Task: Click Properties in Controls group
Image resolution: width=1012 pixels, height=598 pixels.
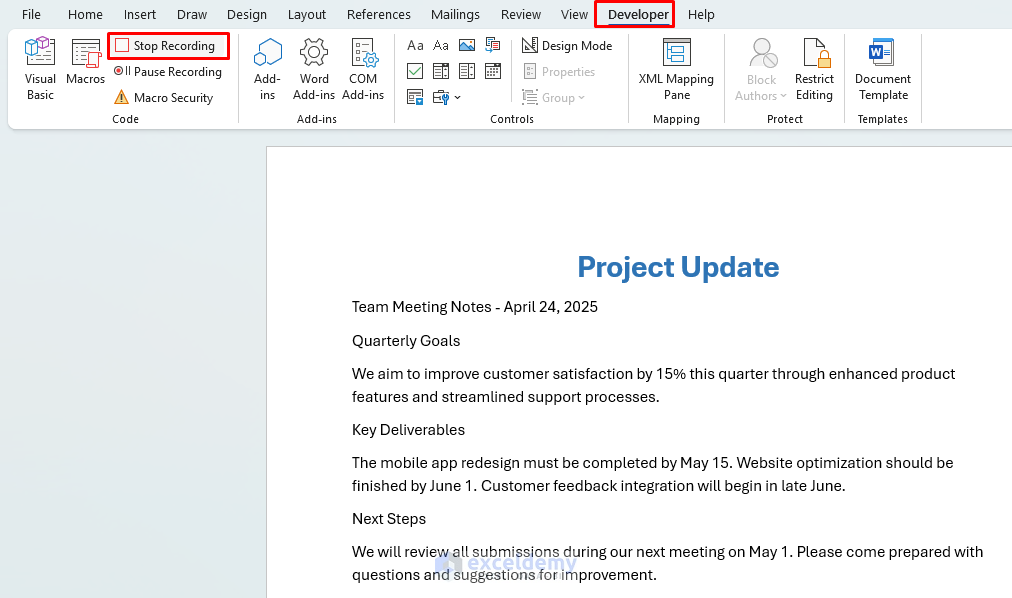Action: click(x=559, y=72)
